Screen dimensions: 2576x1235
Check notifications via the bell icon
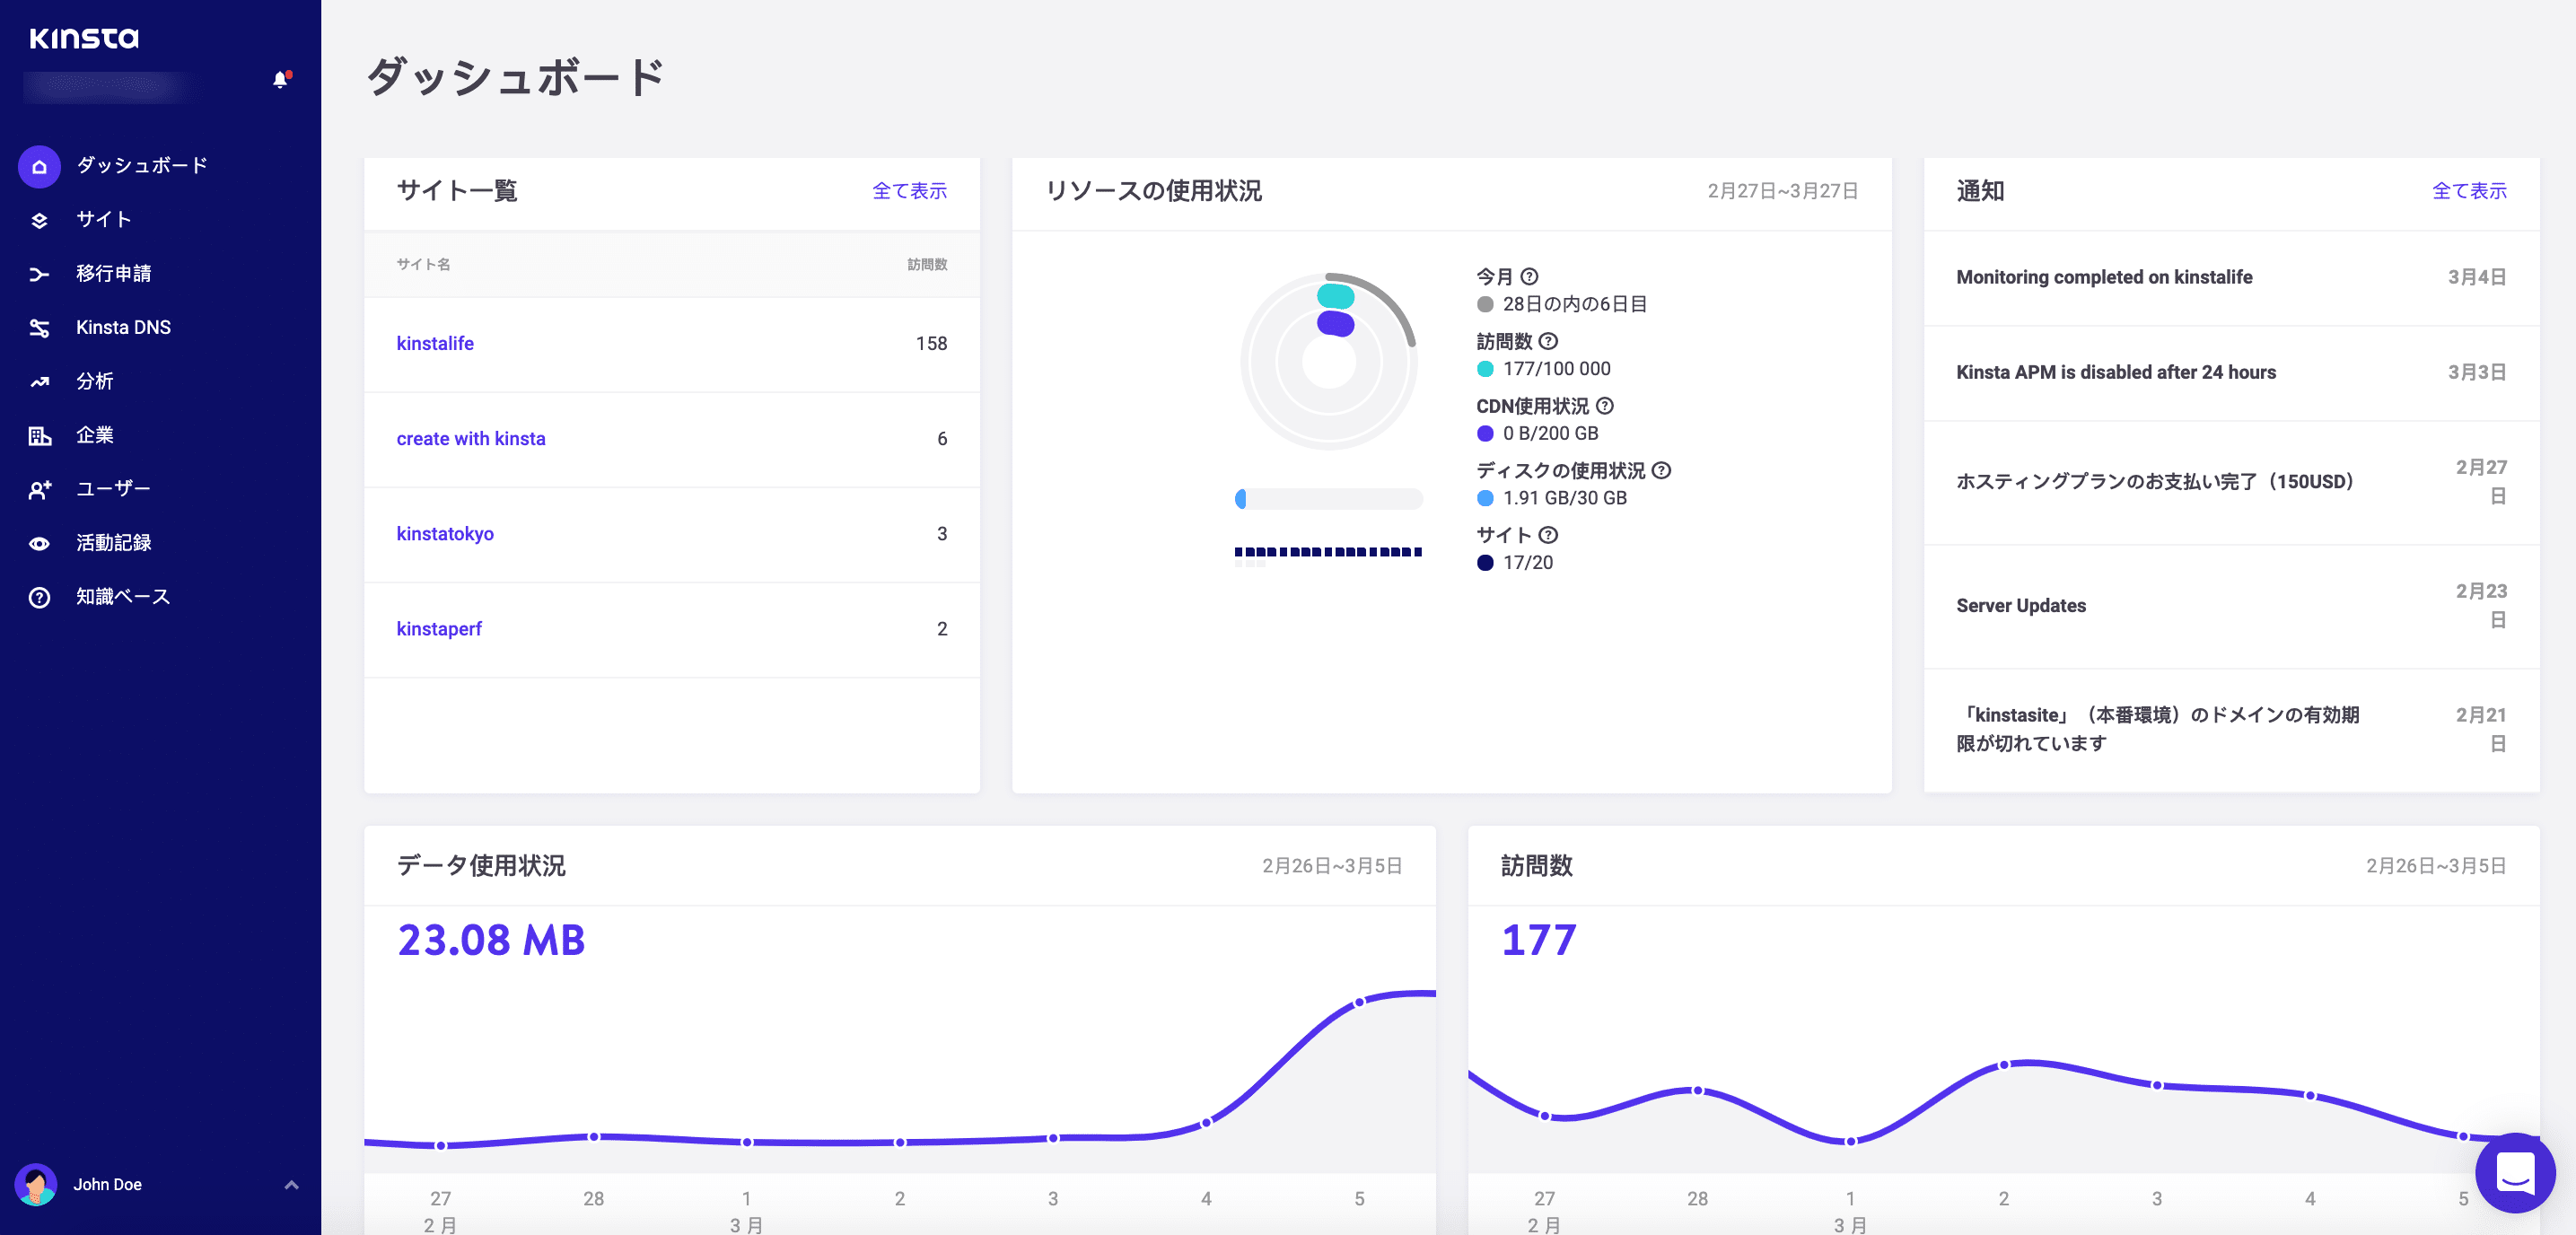point(279,80)
